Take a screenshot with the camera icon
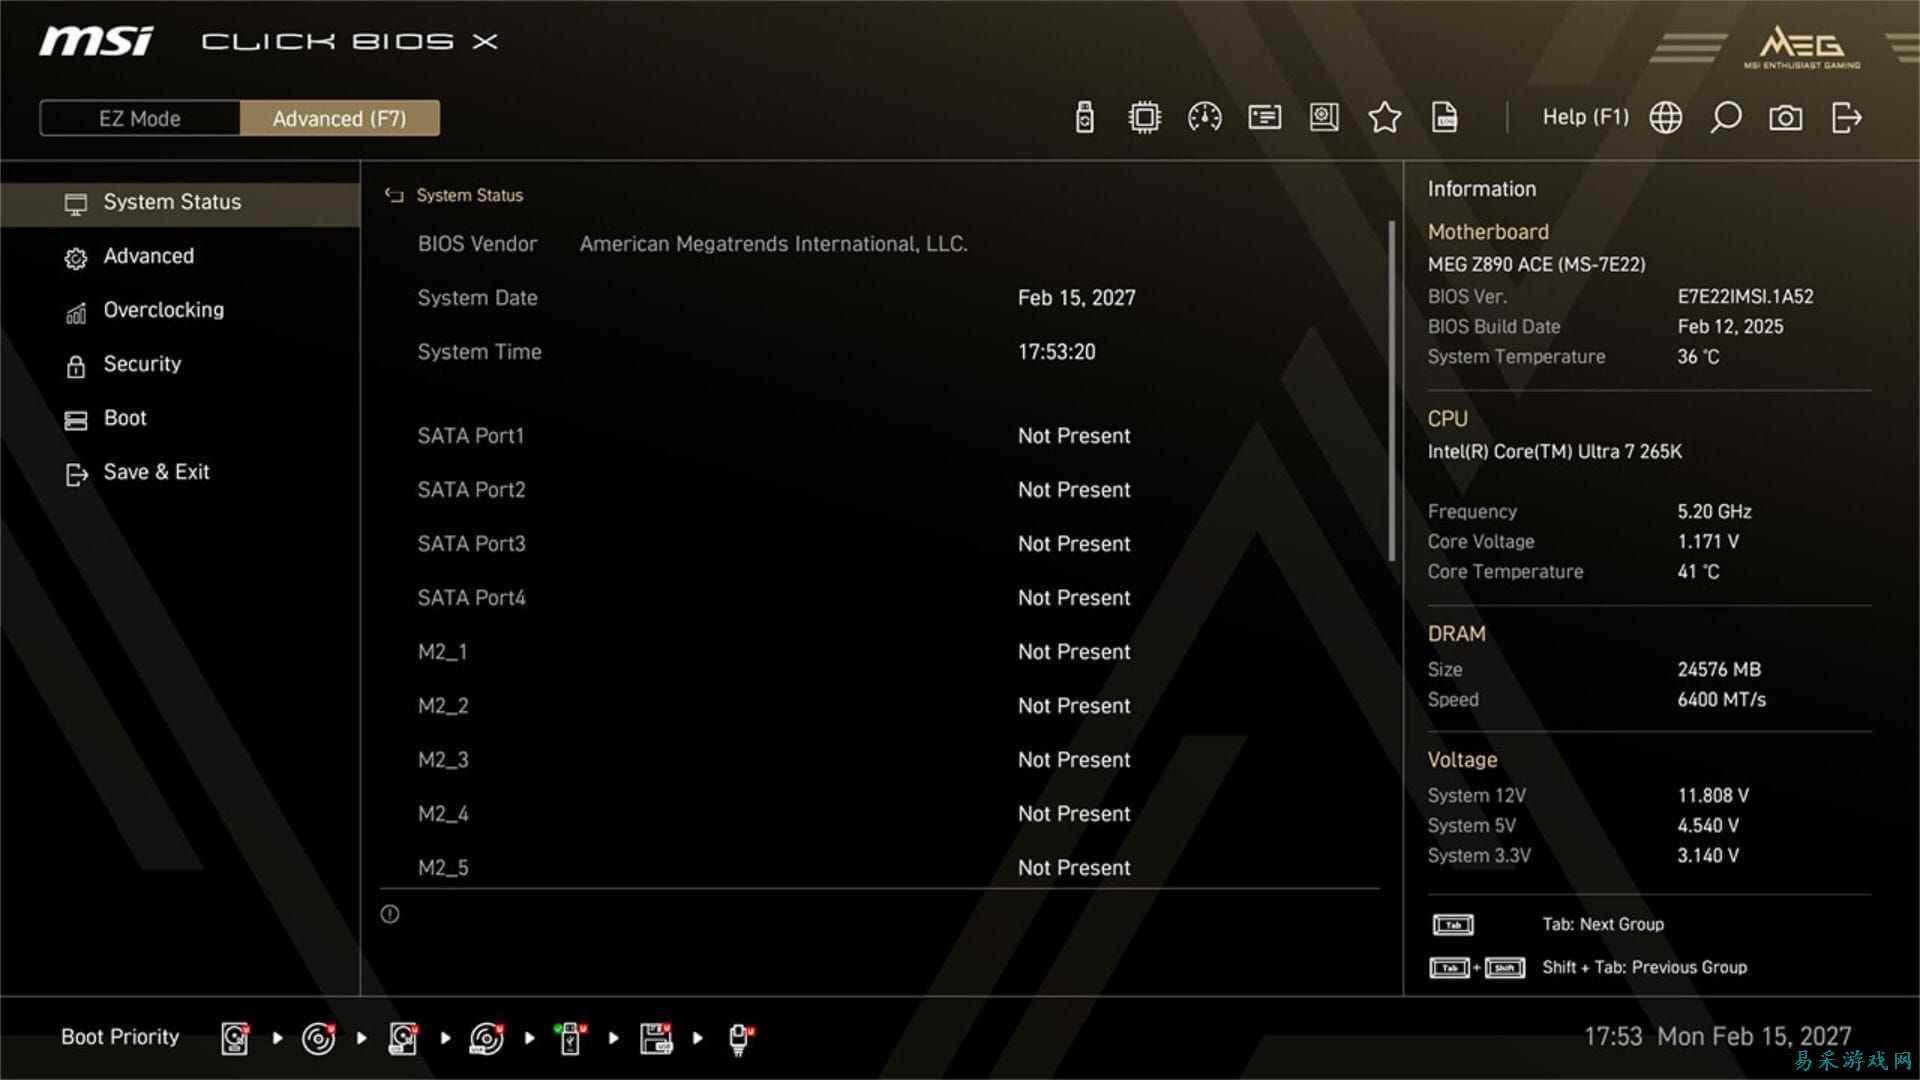The width and height of the screenshot is (1920, 1080). tap(1785, 118)
